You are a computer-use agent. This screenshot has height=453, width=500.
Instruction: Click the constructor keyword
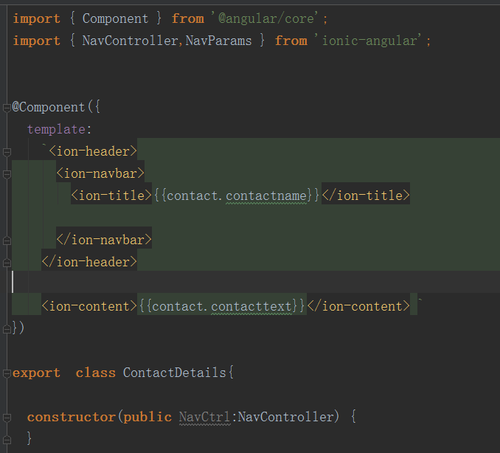click(72, 417)
